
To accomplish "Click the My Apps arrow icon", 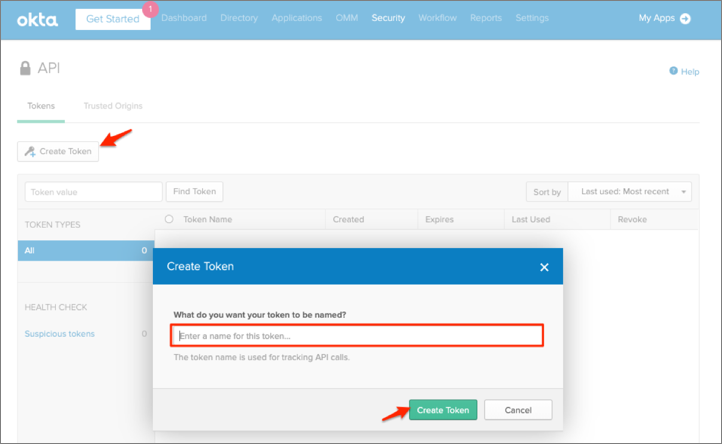I will coord(685,18).
